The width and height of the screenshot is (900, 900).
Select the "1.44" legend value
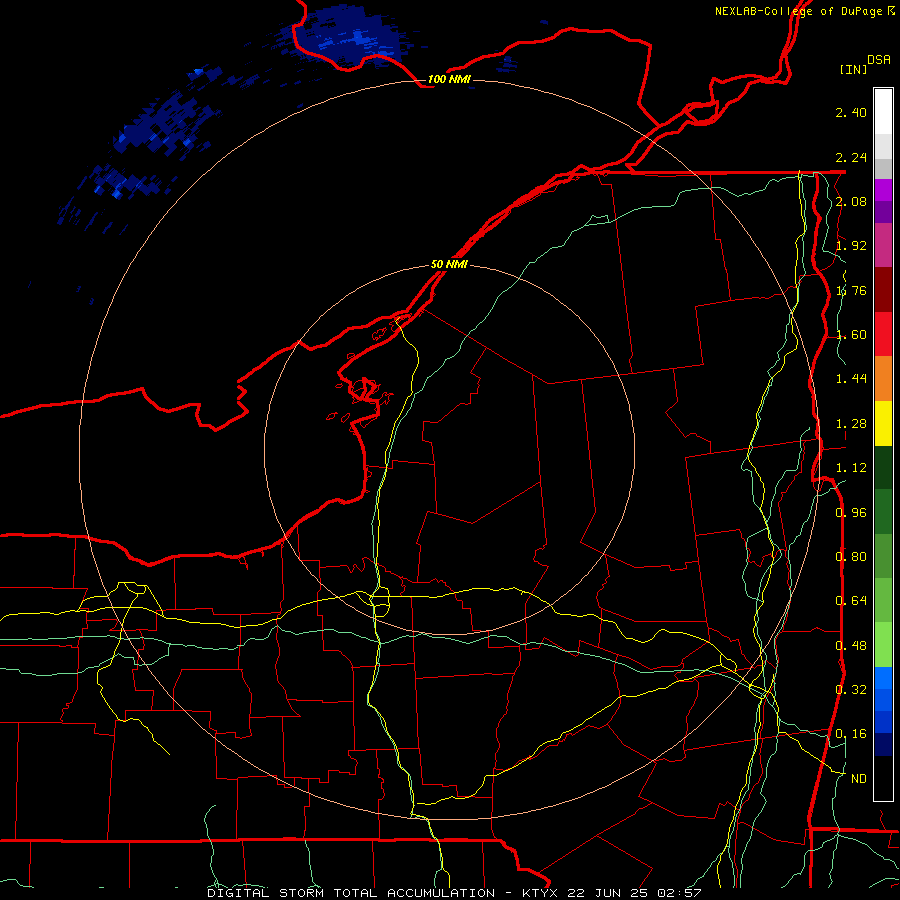click(851, 379)
